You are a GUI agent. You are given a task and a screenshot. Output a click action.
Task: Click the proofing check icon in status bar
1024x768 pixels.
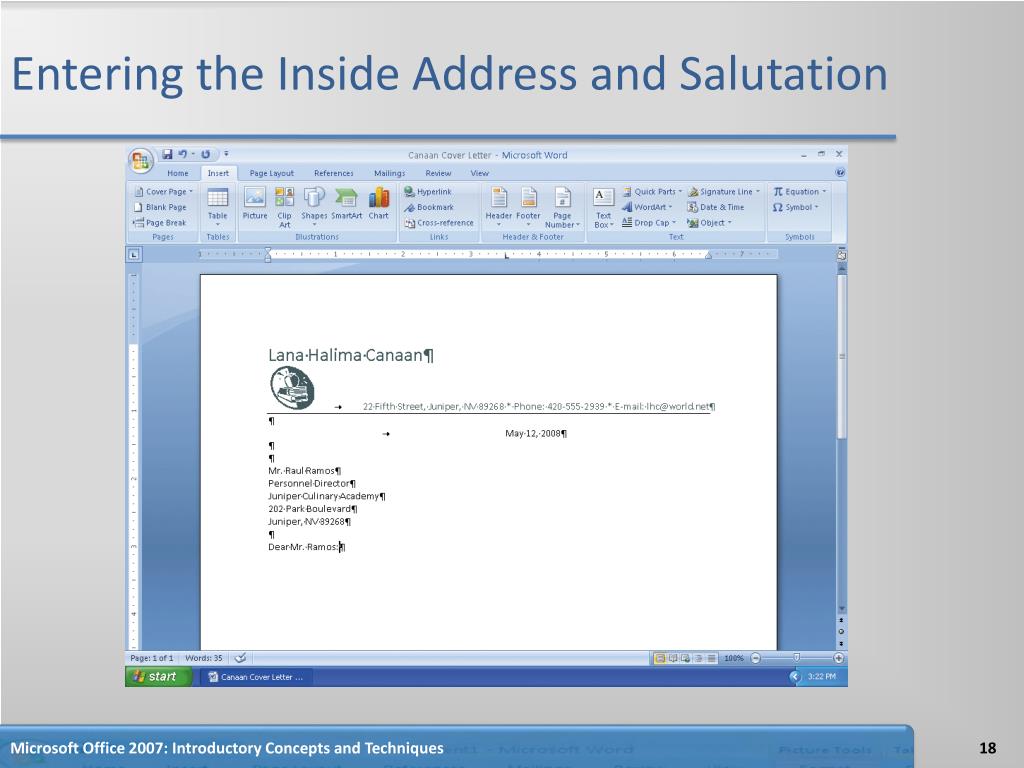pyautogui.click(x=240, y=658)
